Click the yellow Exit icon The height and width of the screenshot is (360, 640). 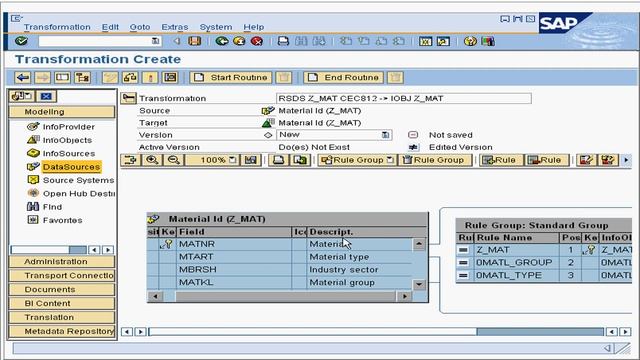coord(240,41)
